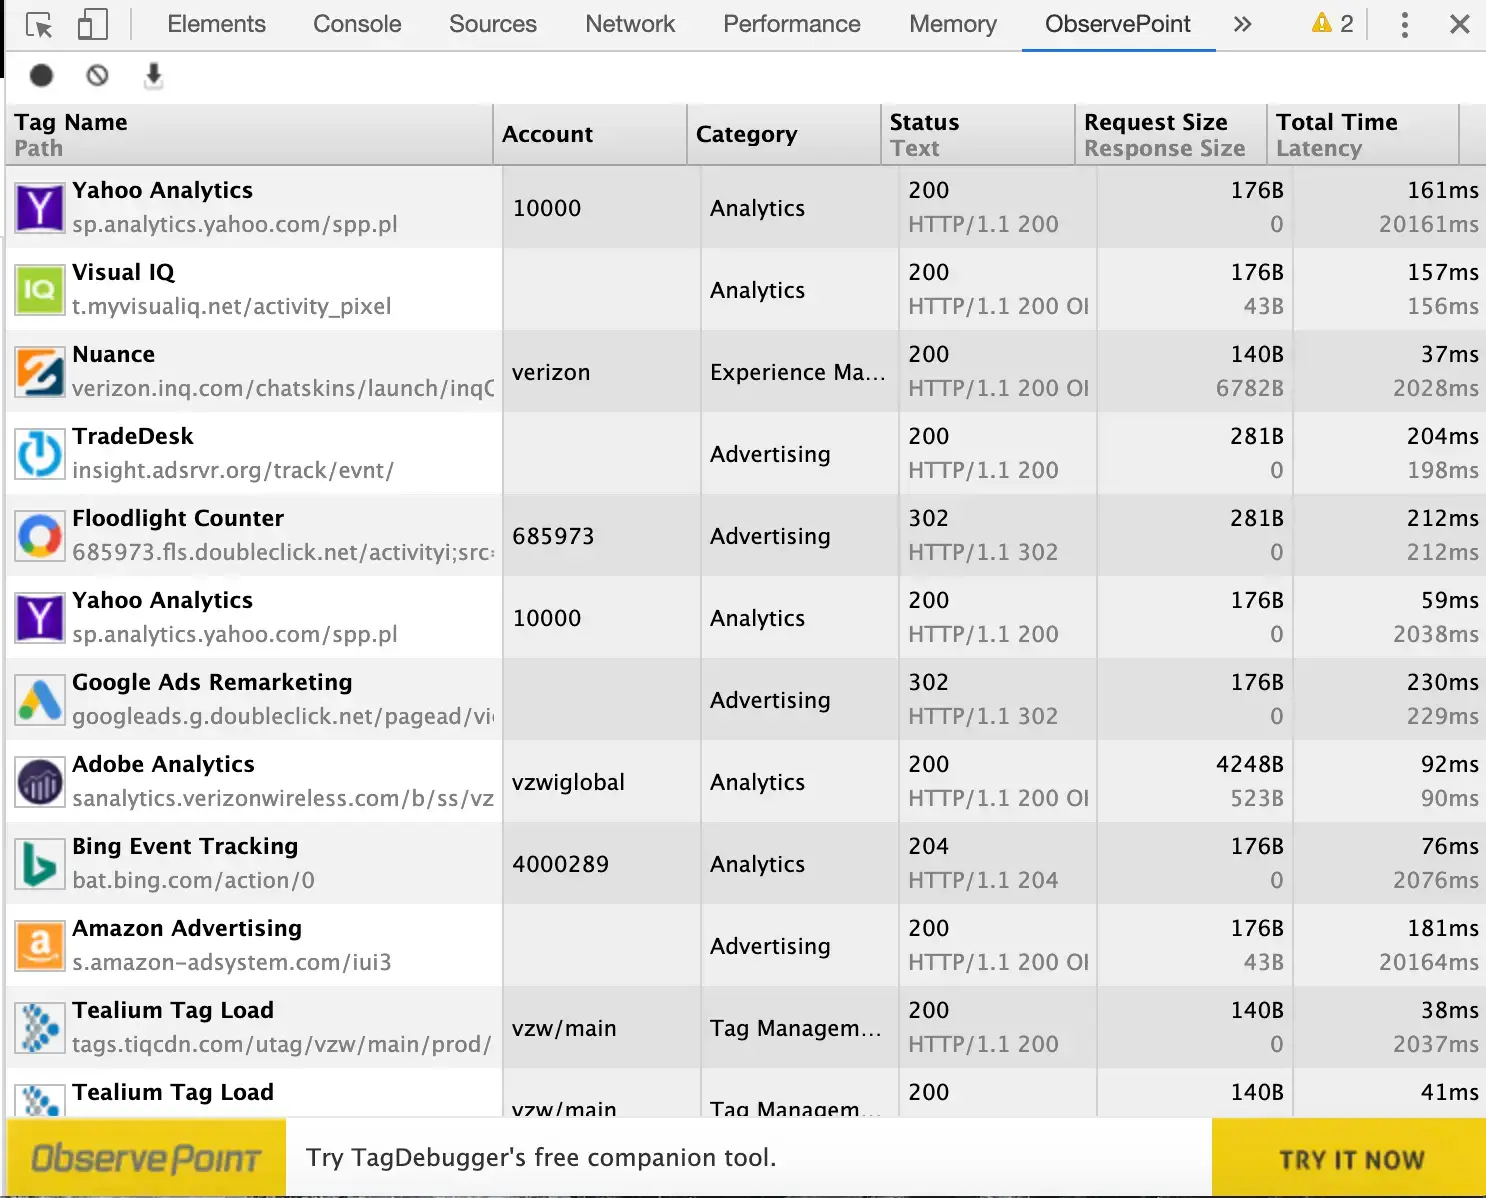This screenshot has height=1198, width=1486.
Task: Click the download export icon
Action: (153, 75)
